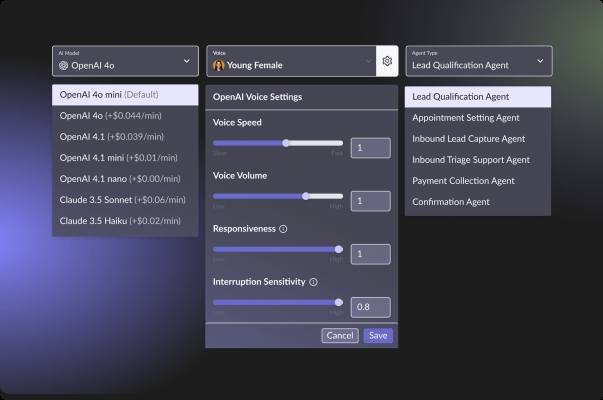This screenshot has width=603, height=400.
Task: Choose Appointment Setting Agent
Action: click(478, 118)
